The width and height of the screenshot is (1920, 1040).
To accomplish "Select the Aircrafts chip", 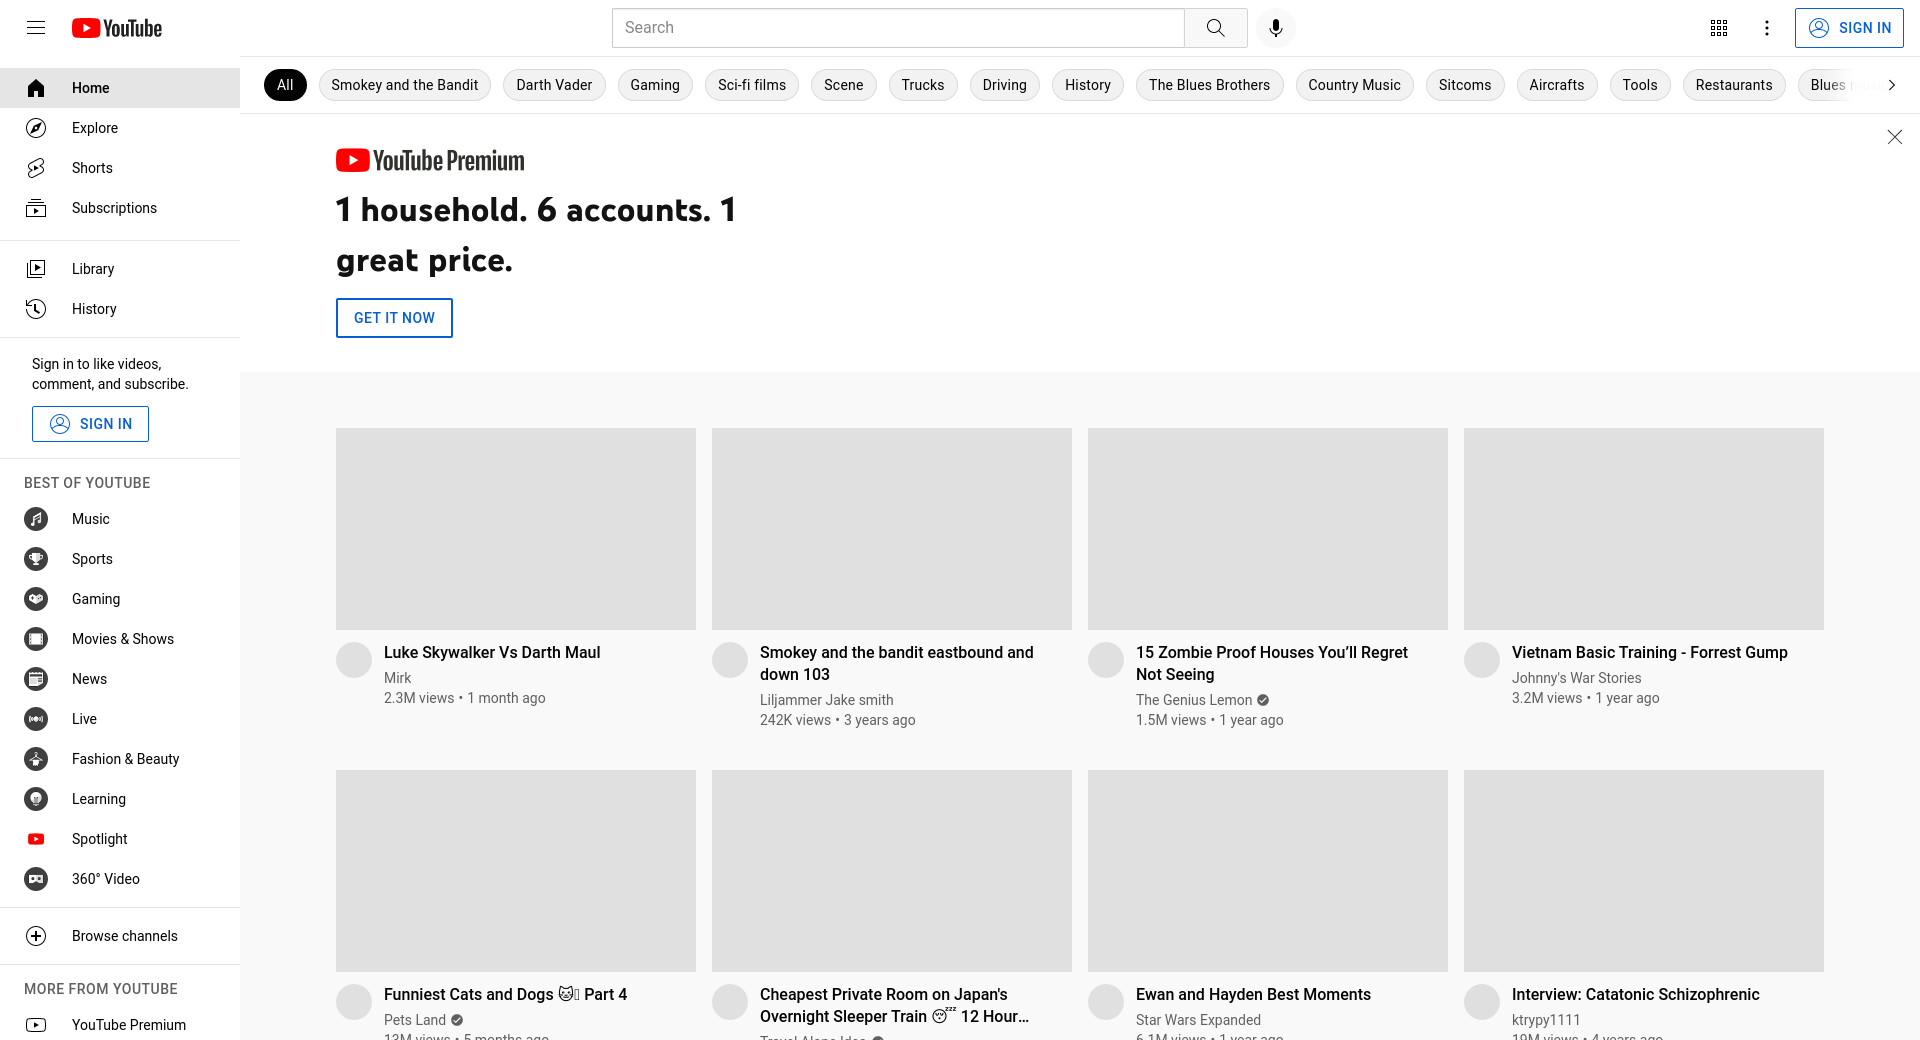I will click(1557, 85).
